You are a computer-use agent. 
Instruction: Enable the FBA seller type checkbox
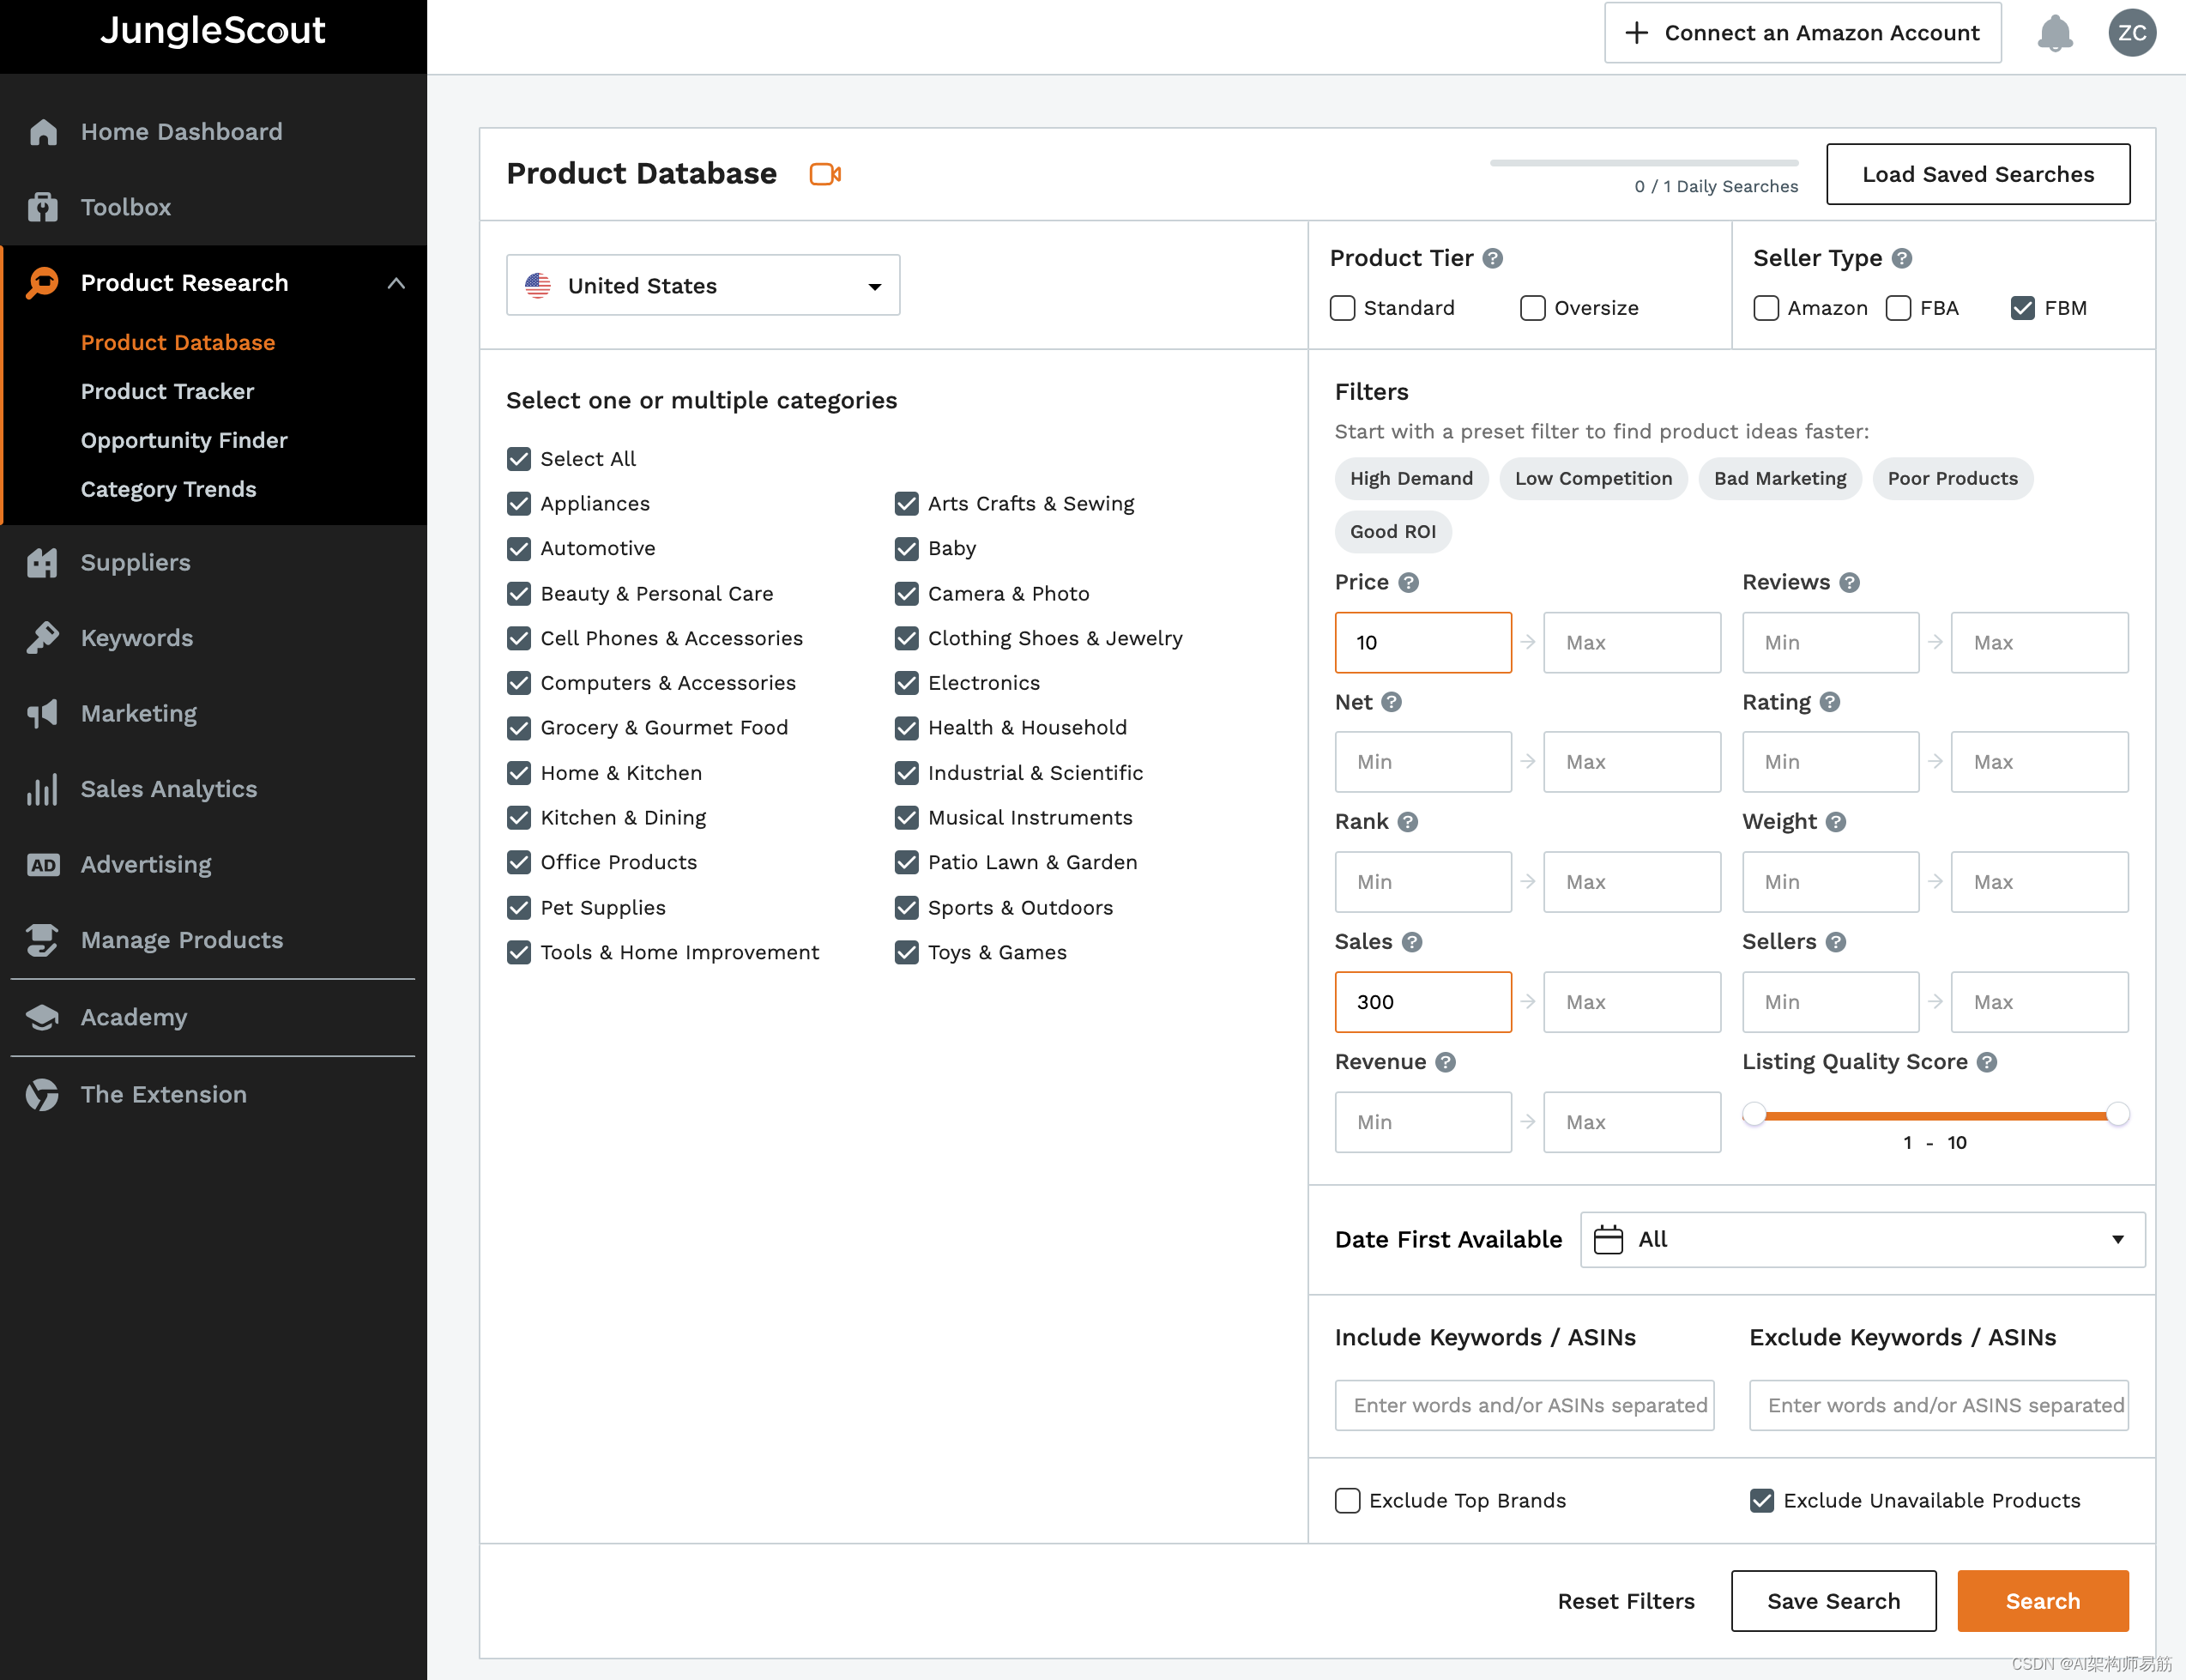[1898, 308]
